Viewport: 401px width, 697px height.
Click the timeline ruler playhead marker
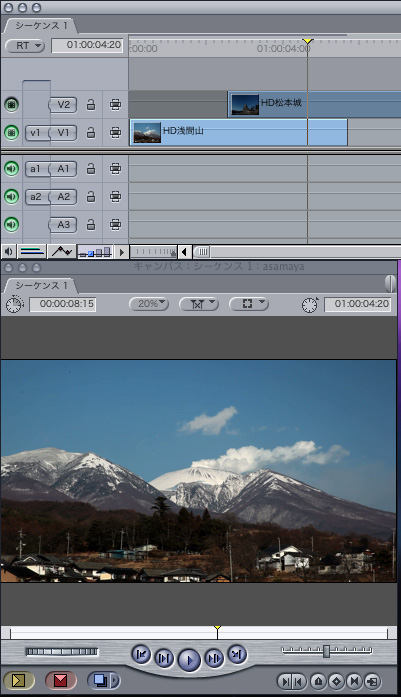307,41
